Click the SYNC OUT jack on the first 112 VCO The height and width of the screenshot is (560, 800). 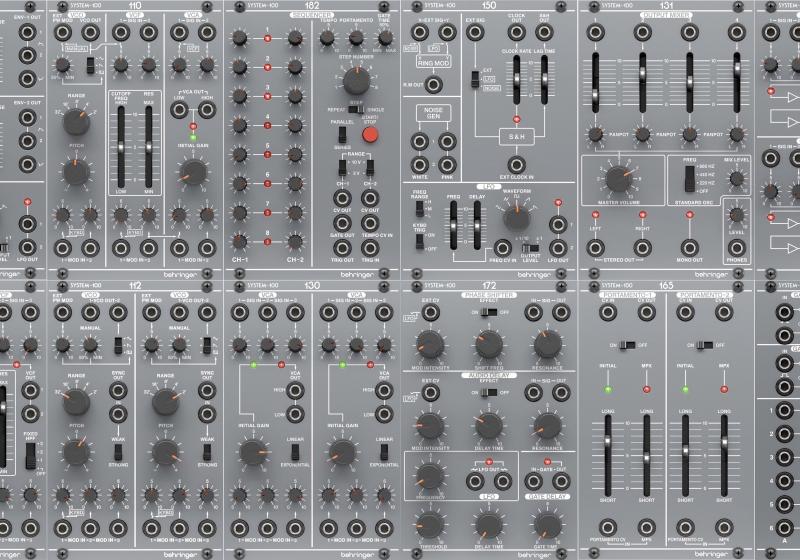coord(118,391)
